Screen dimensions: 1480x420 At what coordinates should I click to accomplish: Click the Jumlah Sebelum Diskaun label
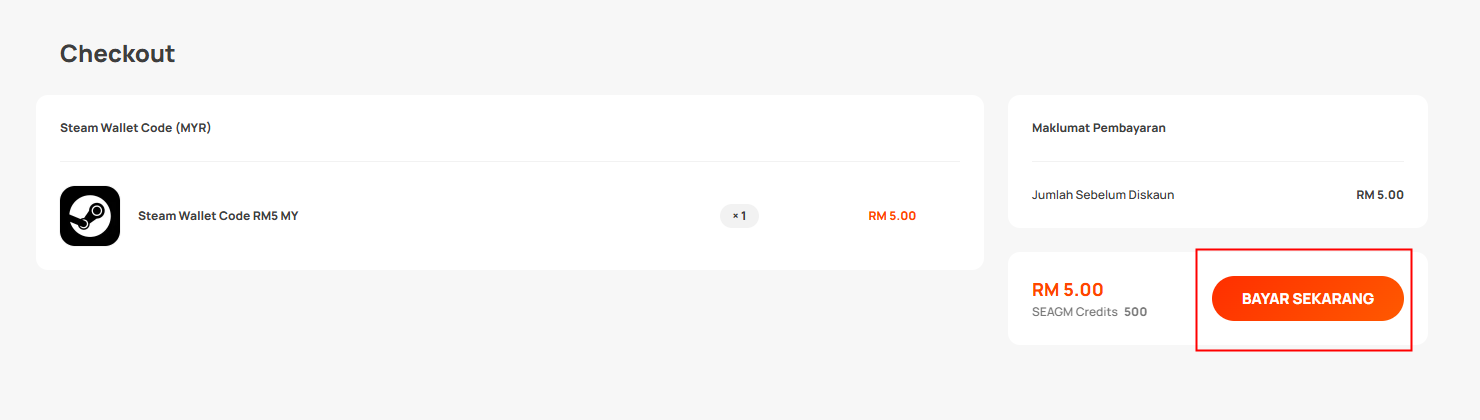click(1103, 195)
